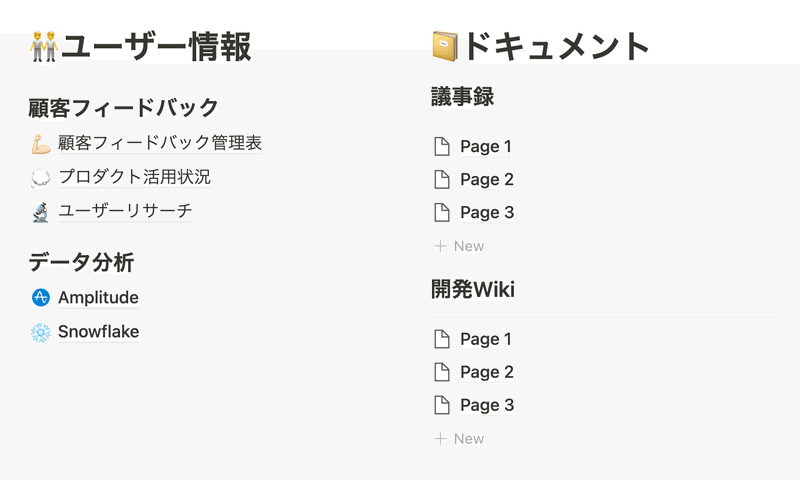The width and height of the screenshot is (800, 480).
Task: Click the thought cloud icon beside プロダクト活用状況
Action: pyautogui.click(x=41, y=178)
